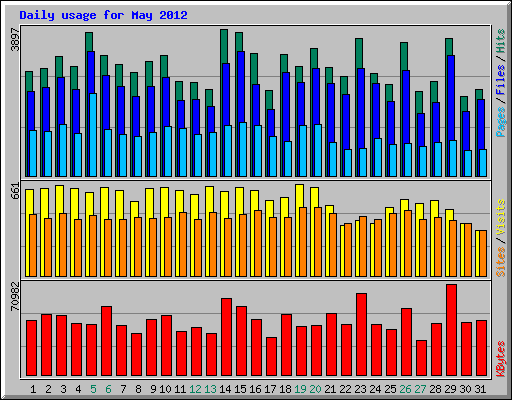Click green weekend day label 13

pyautogui.click(x=210, y=389)
